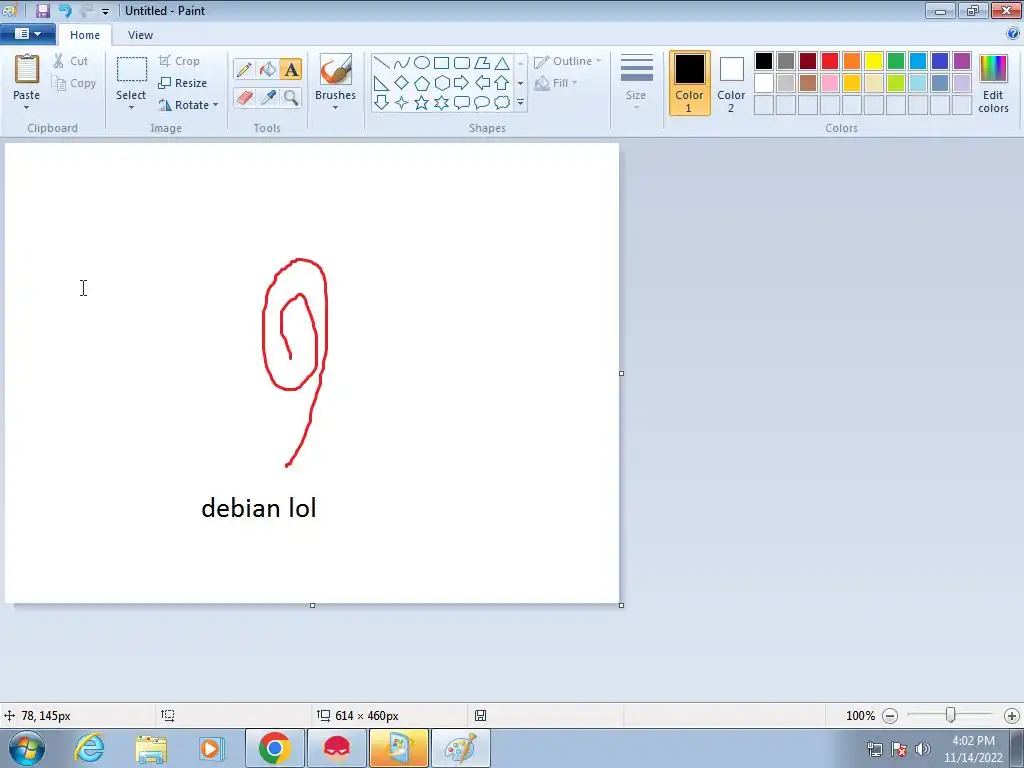The width and height of the screenshot is (1024, 768).
Task: Click the Undo arrow in title bar
Action: click(65, 10)
